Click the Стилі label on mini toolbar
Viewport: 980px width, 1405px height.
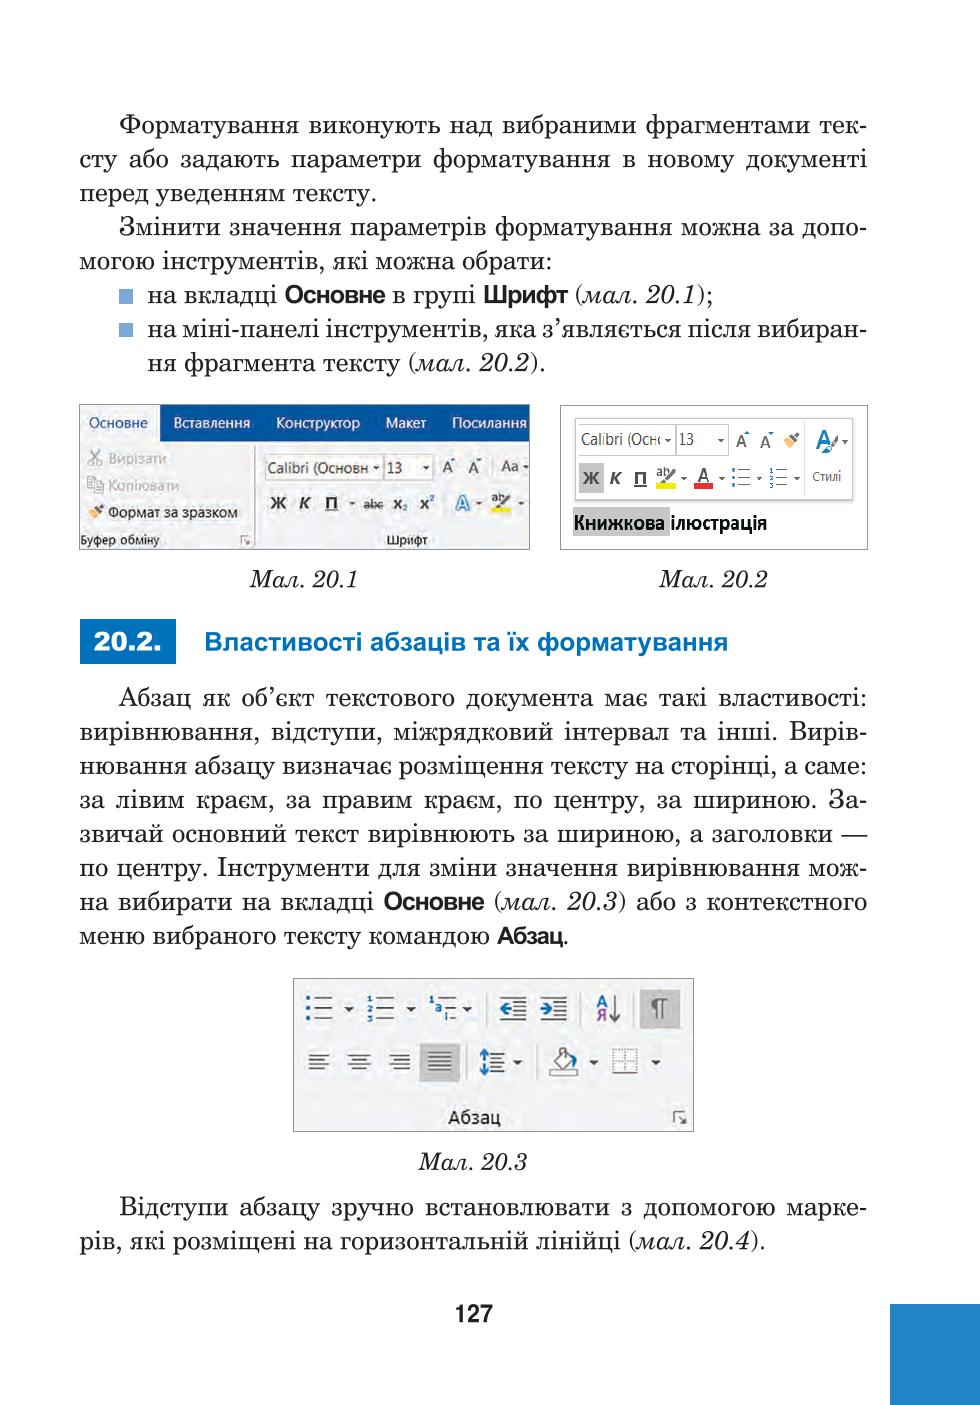coord(827,477)
